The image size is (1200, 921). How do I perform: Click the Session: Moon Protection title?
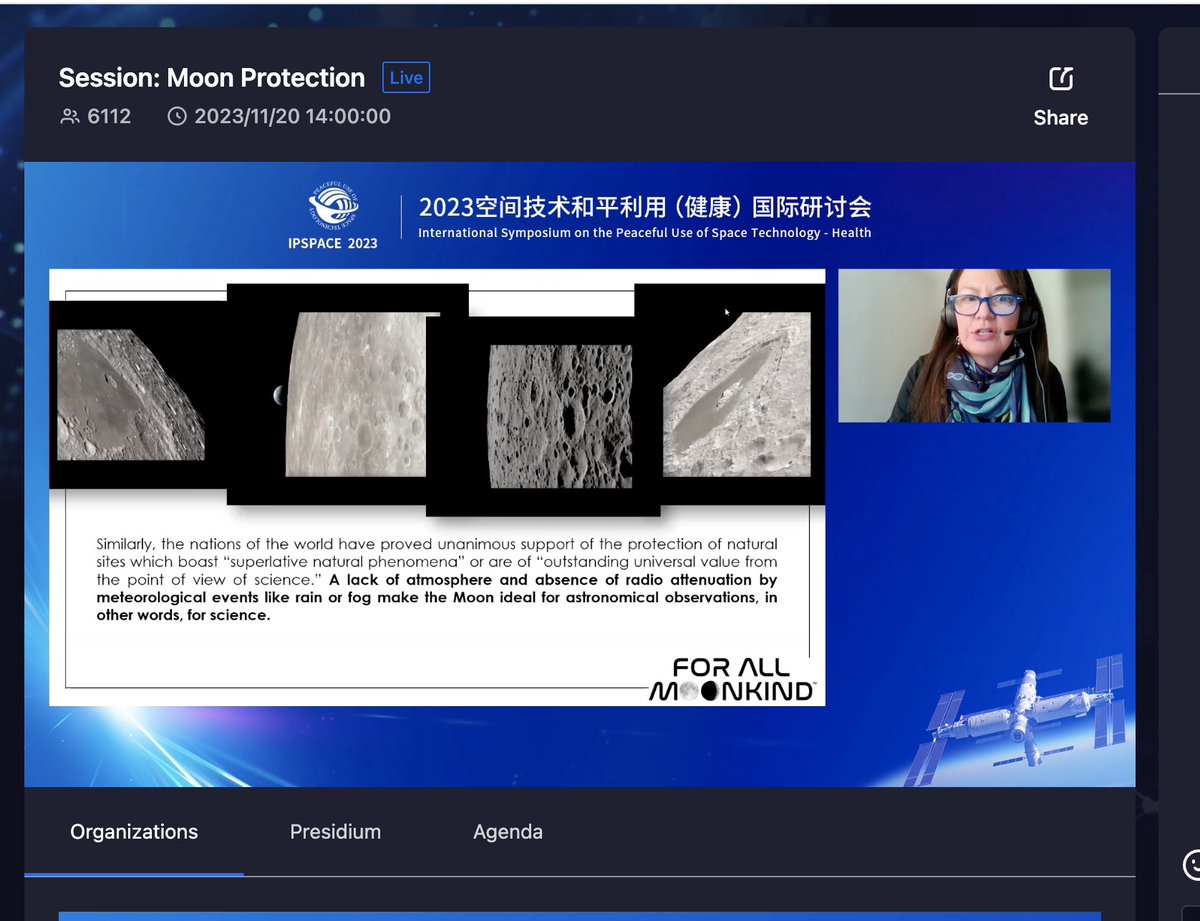[x=212, y=78]
